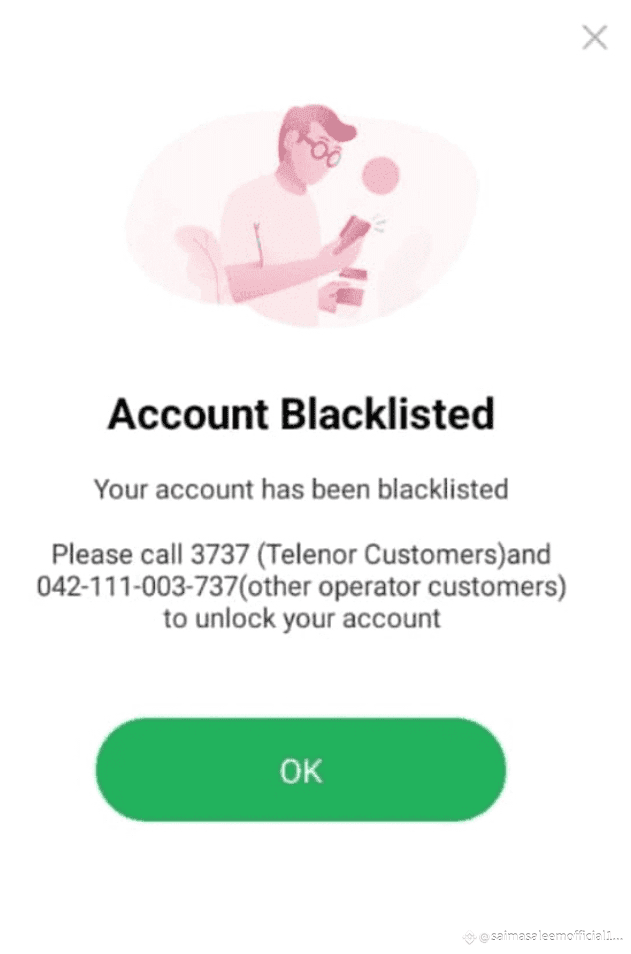This screenshot has height=954, width=631.
Task: Click the chair in the illustration
Action: point(198,262)
